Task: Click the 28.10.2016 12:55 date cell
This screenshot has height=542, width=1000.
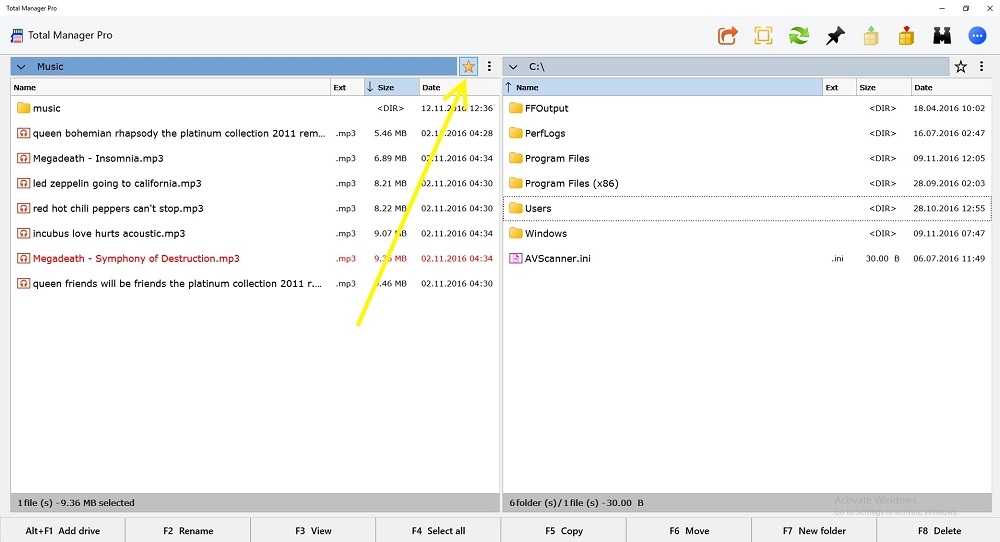Action: (x=949, y=208)
